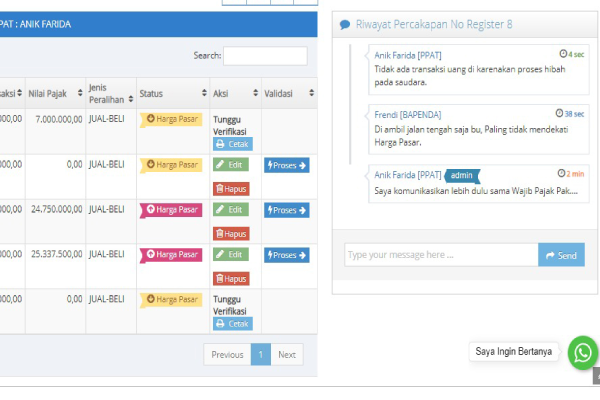Go to the Next table page

[x=287, y=354]
